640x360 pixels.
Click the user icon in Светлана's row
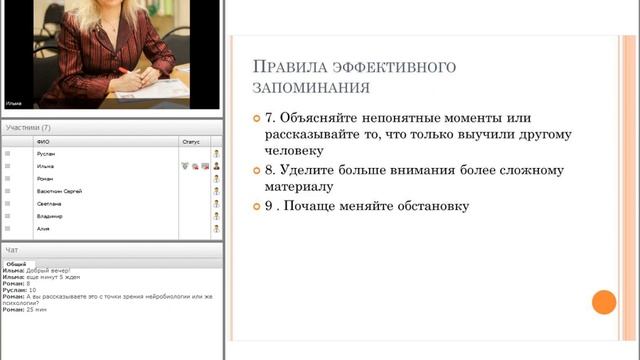216,203
